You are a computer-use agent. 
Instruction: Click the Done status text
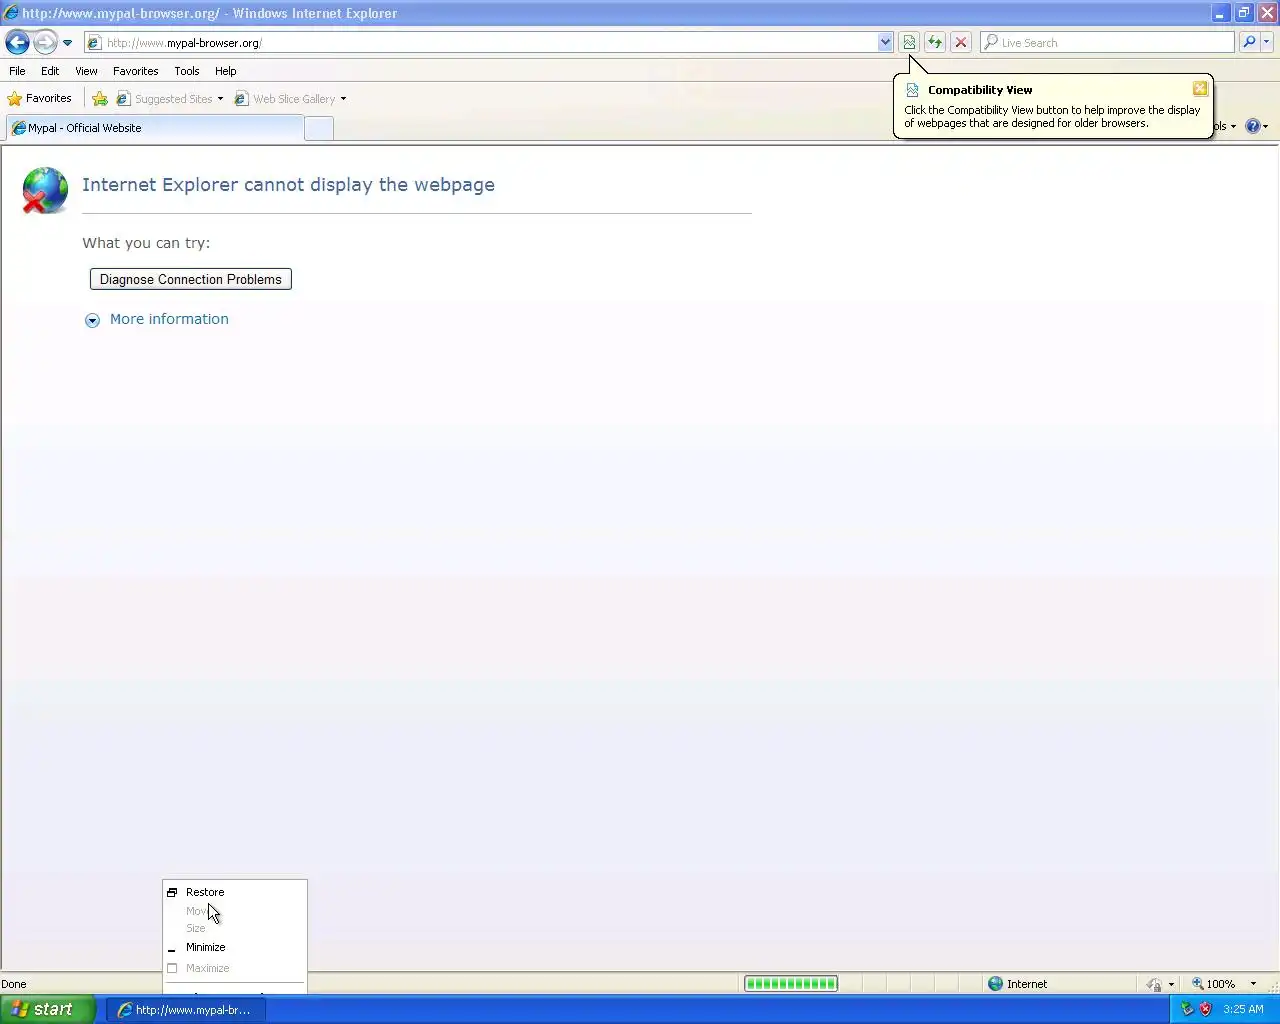tap(14, 984)
